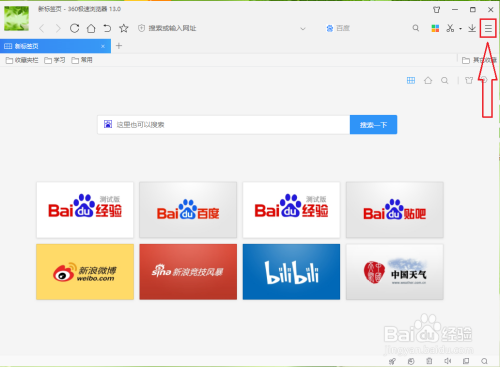
Task: Restore closed tab with the undo icon
Action: coord(107,28)
